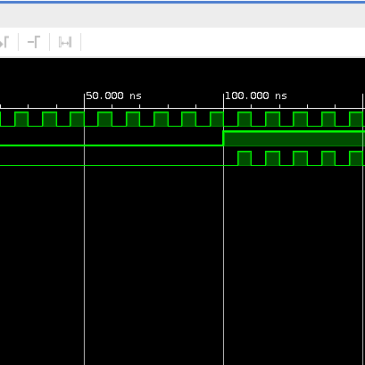Screen dimensions: 365x365
Task: Click the next transition toolbar icon
Action: [3, 43]
